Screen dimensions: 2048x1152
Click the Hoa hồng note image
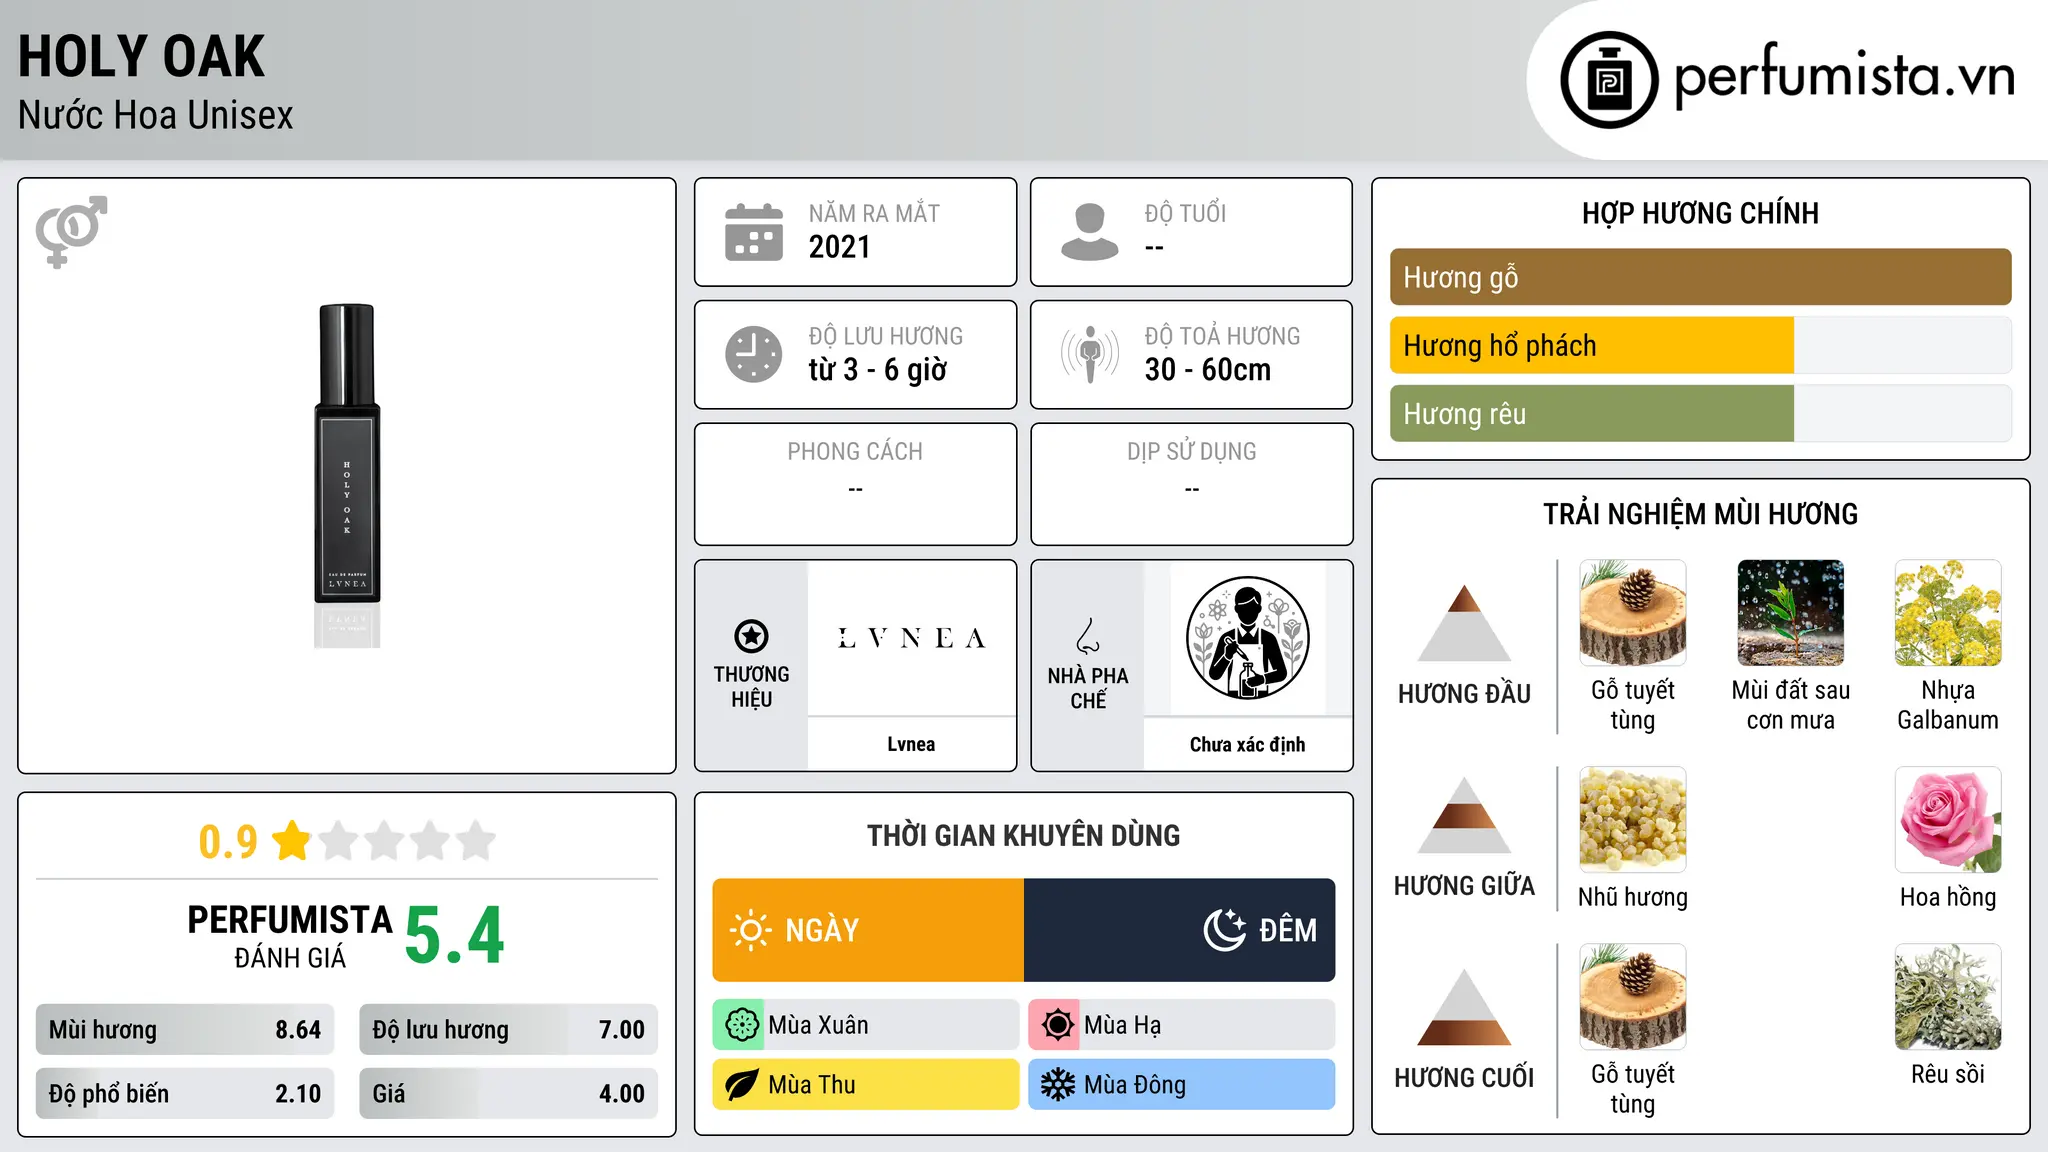[1948, 820]
